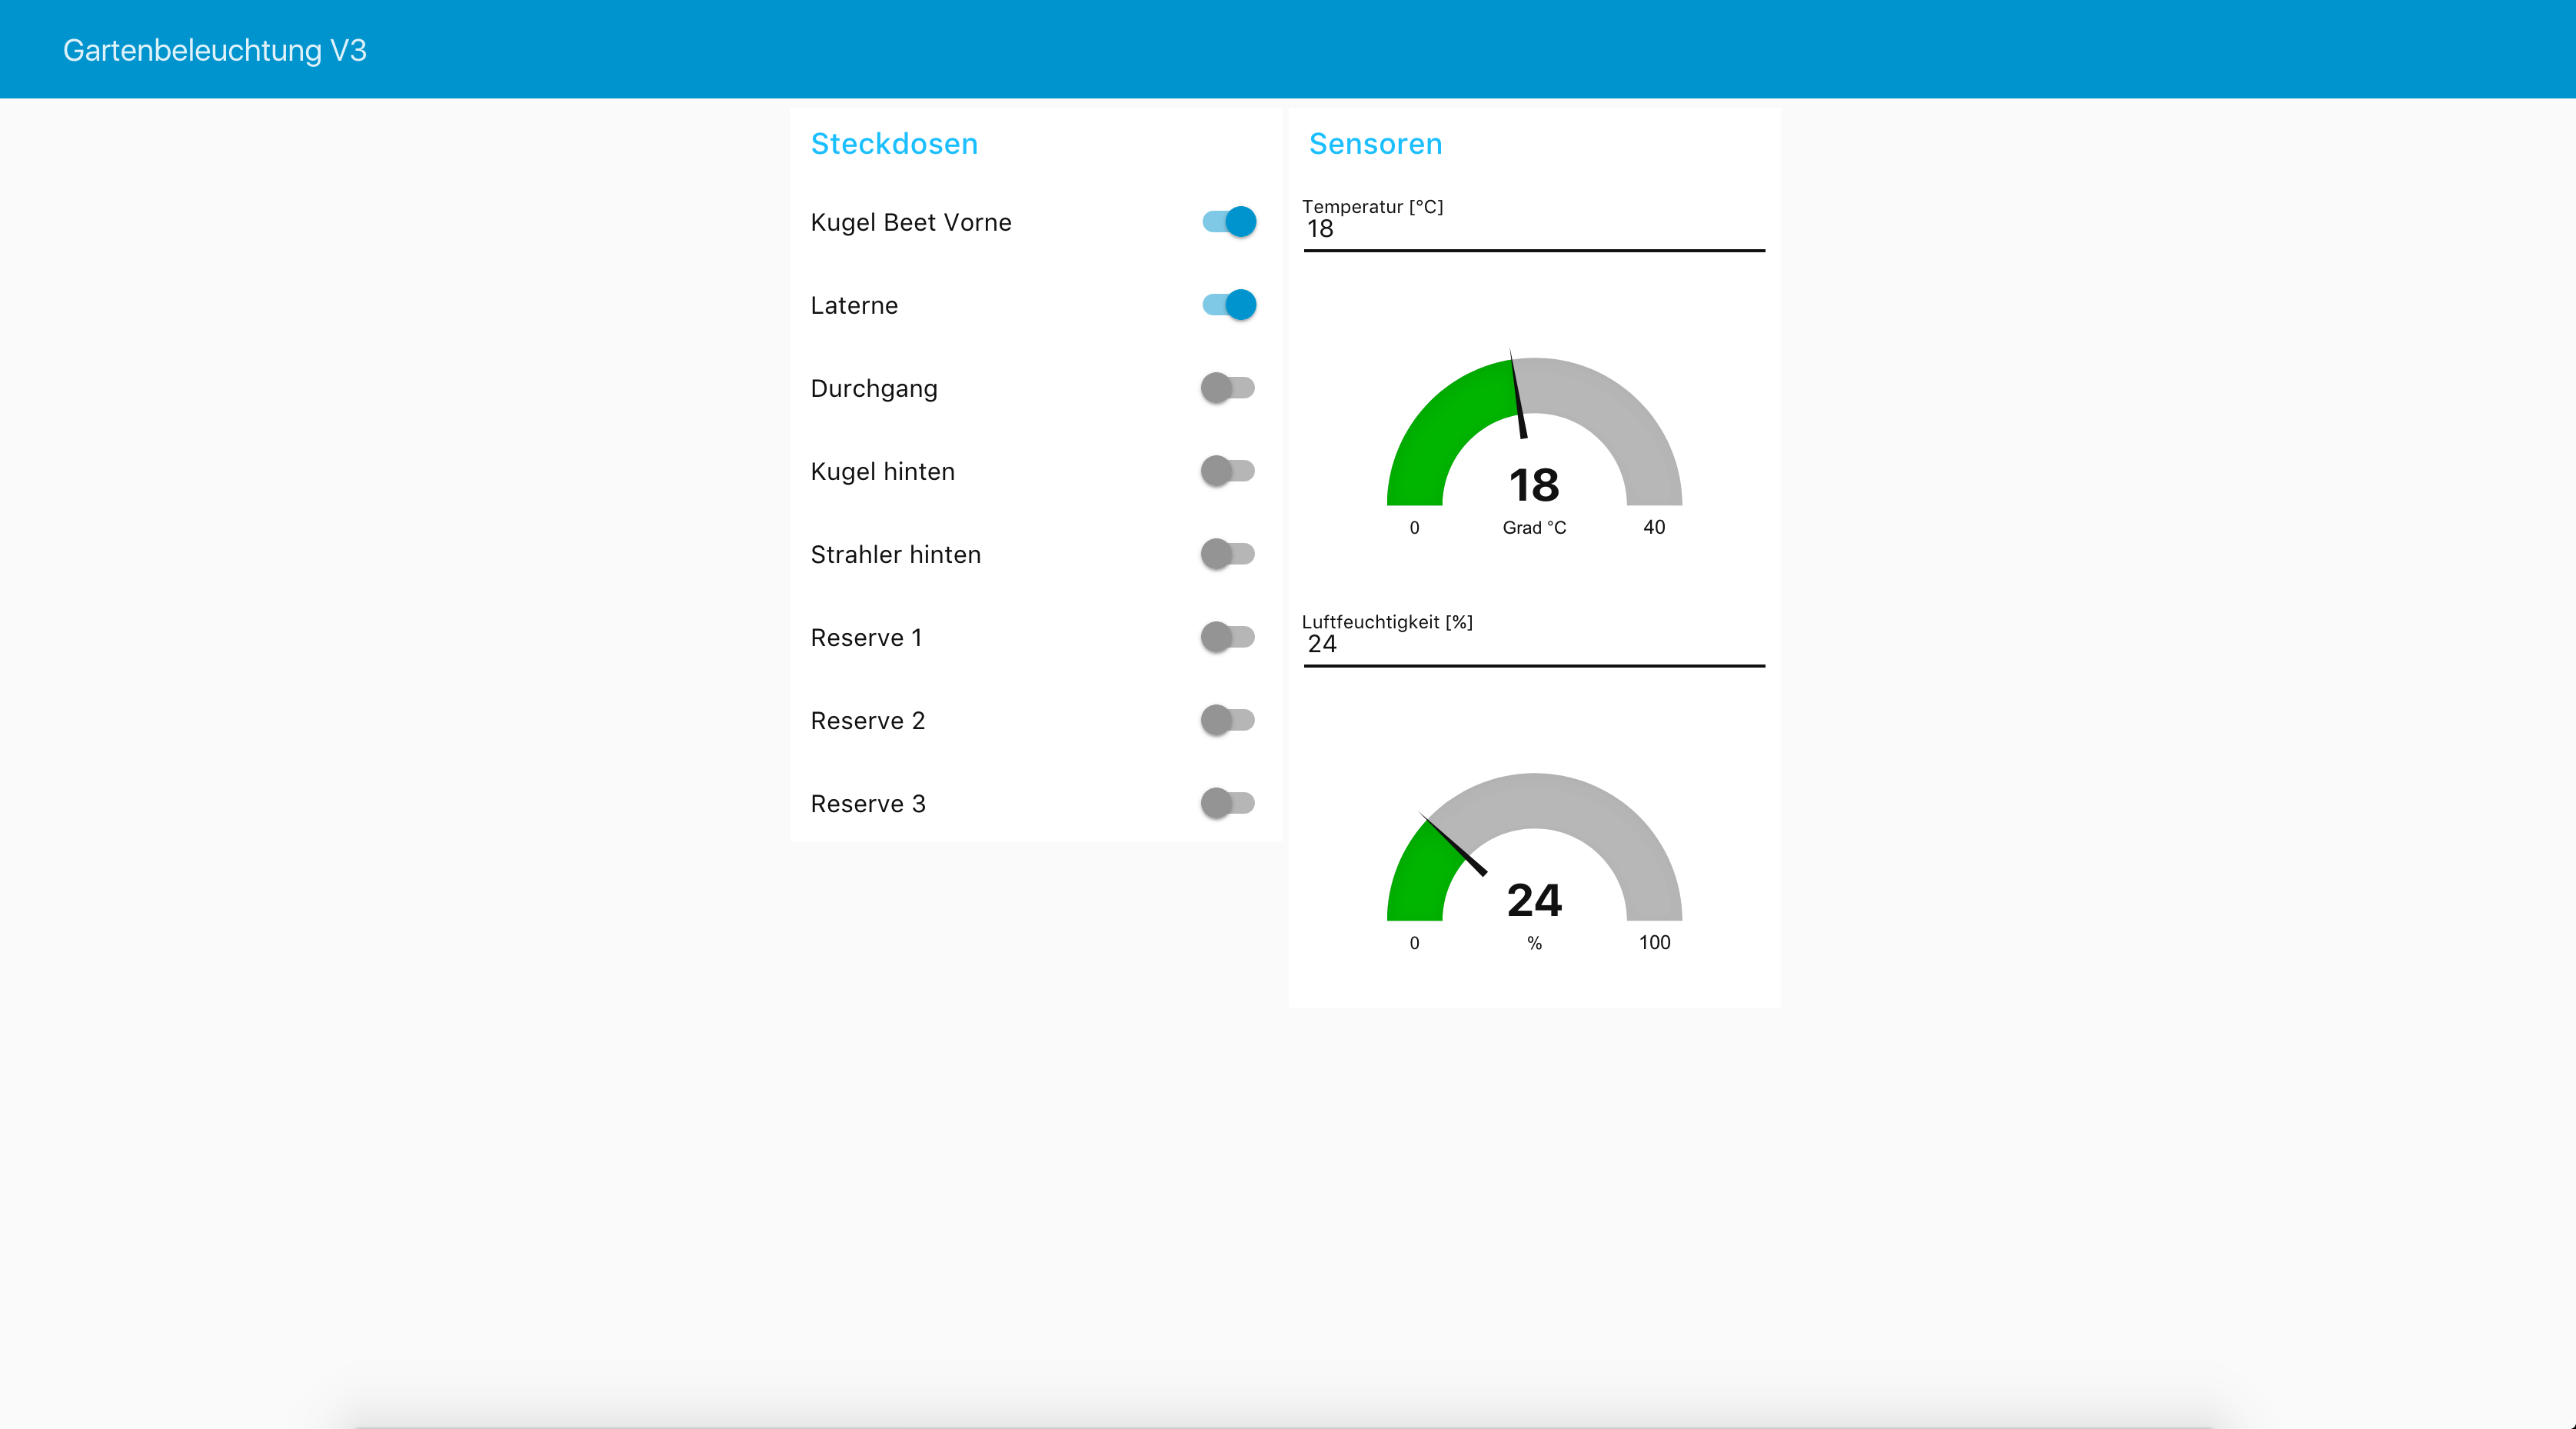Viewport: 2576px width, 1429px height.
Task: Toggle Reserve 2 on
Action: (x=1227, y=720)
